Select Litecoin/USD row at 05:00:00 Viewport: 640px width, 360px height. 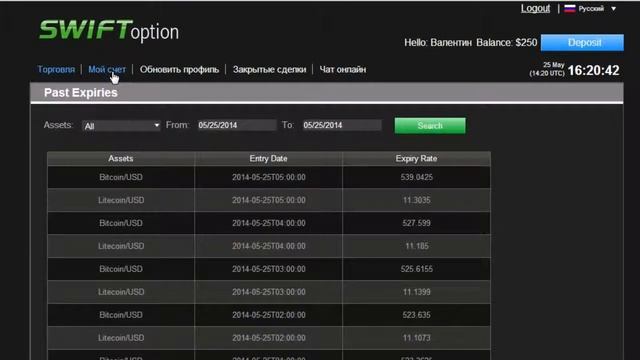pos(269,200)
